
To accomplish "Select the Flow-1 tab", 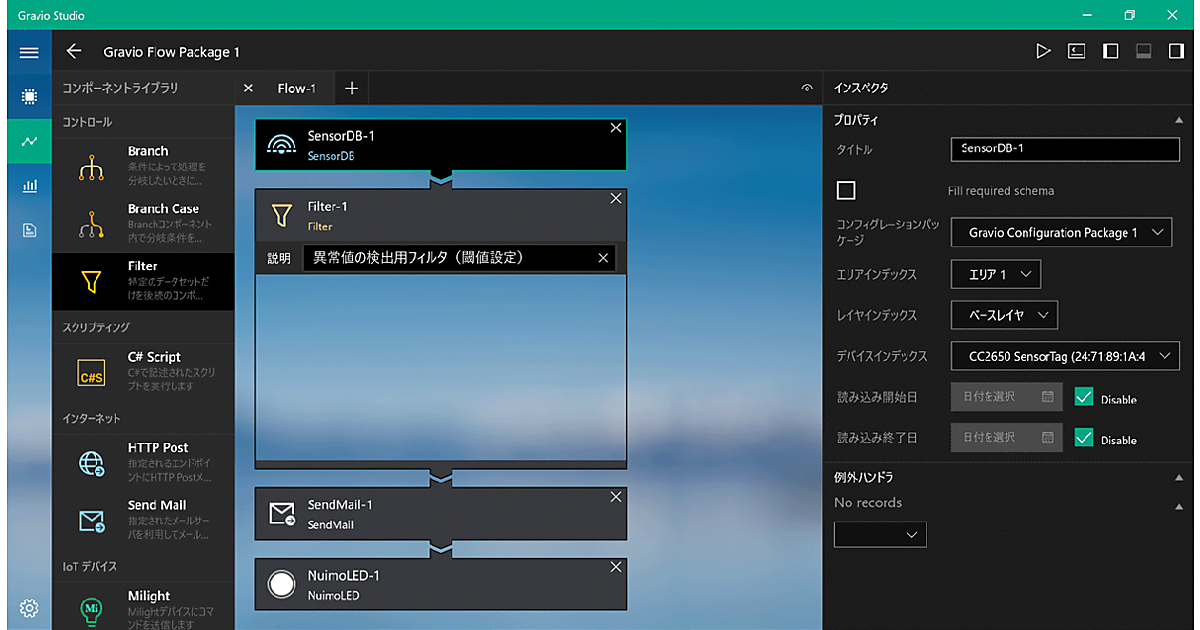I will (296, 88).
